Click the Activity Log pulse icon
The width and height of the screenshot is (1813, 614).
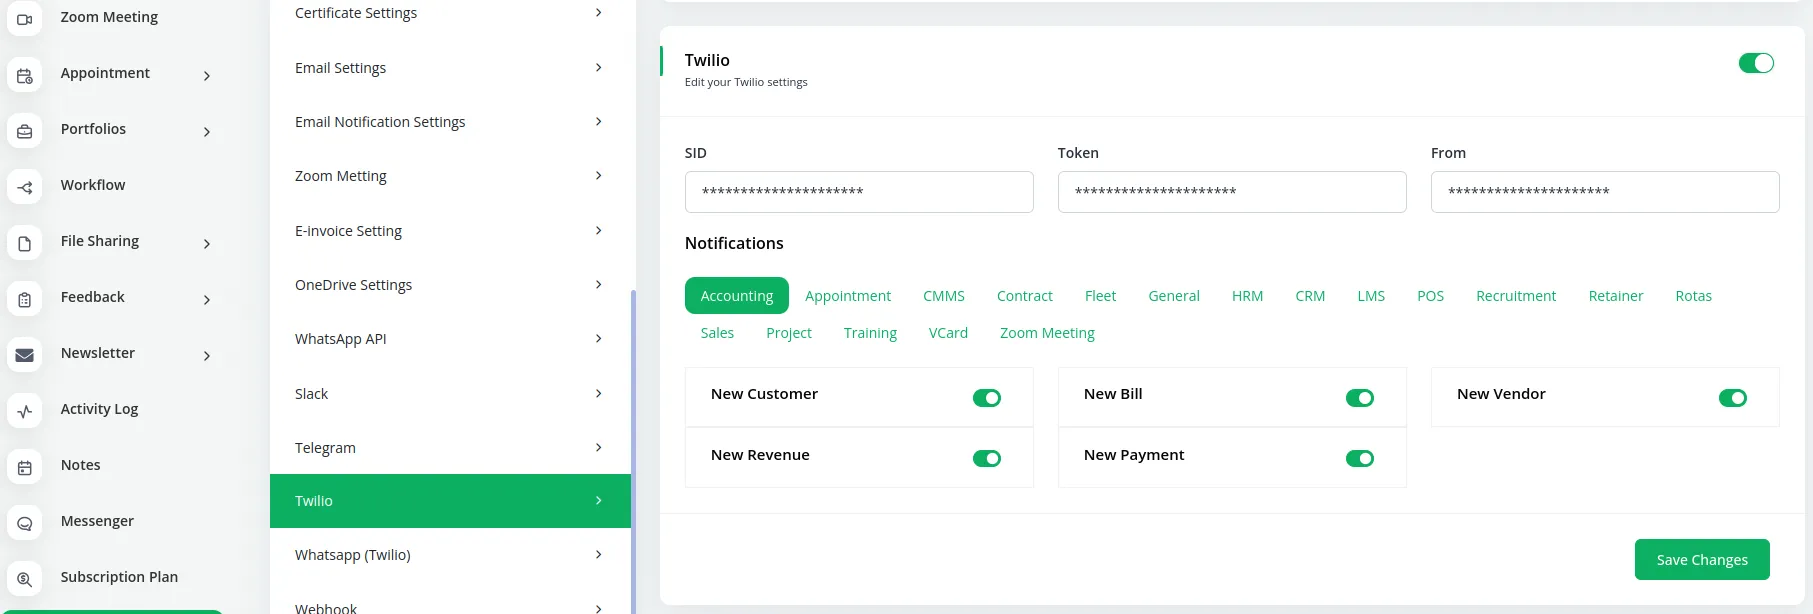coord(25,411)
